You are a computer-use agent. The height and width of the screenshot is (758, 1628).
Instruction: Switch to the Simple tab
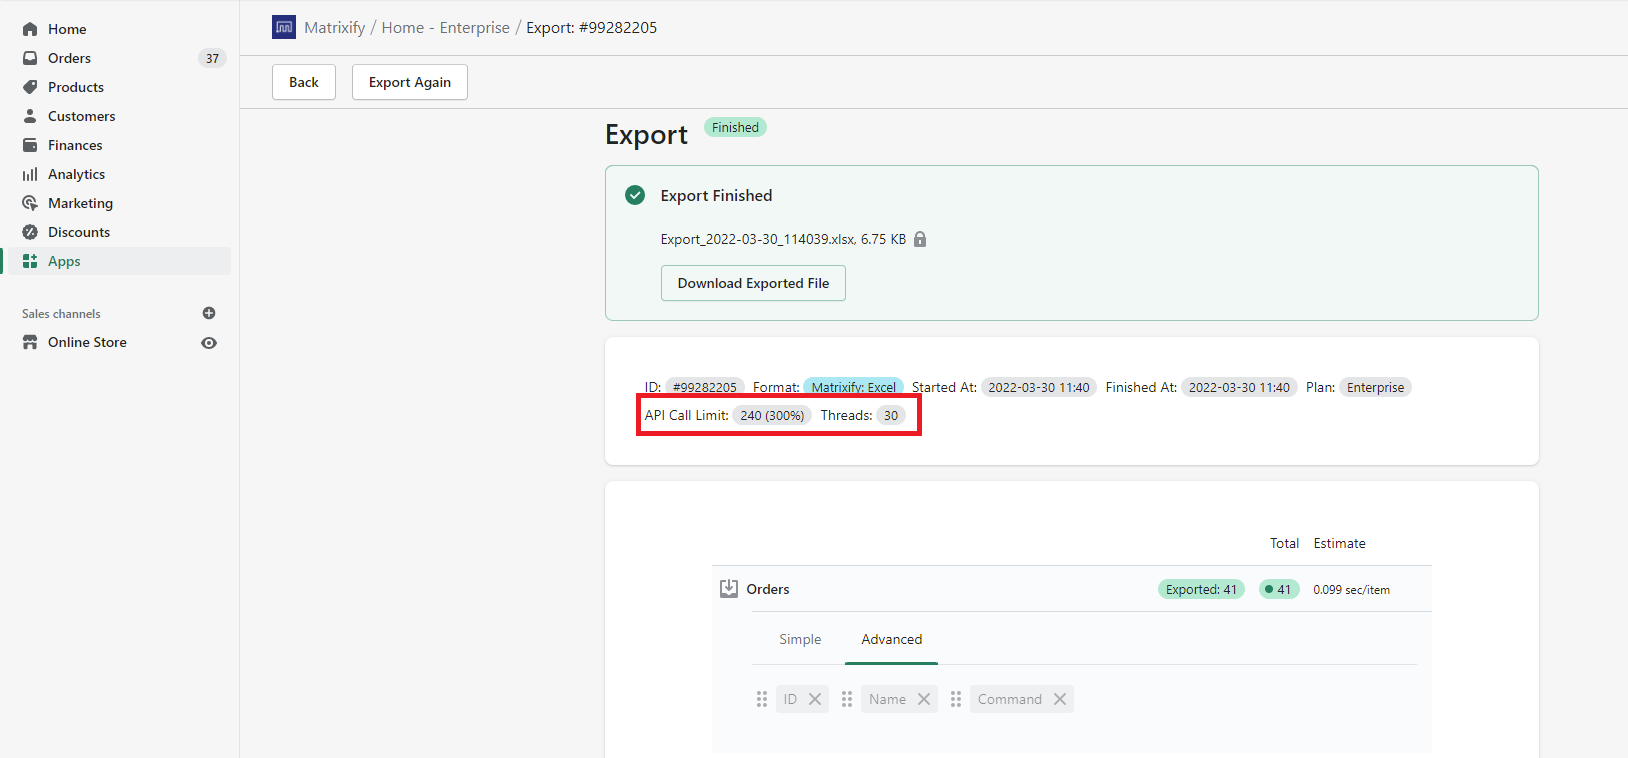point(800,639)
